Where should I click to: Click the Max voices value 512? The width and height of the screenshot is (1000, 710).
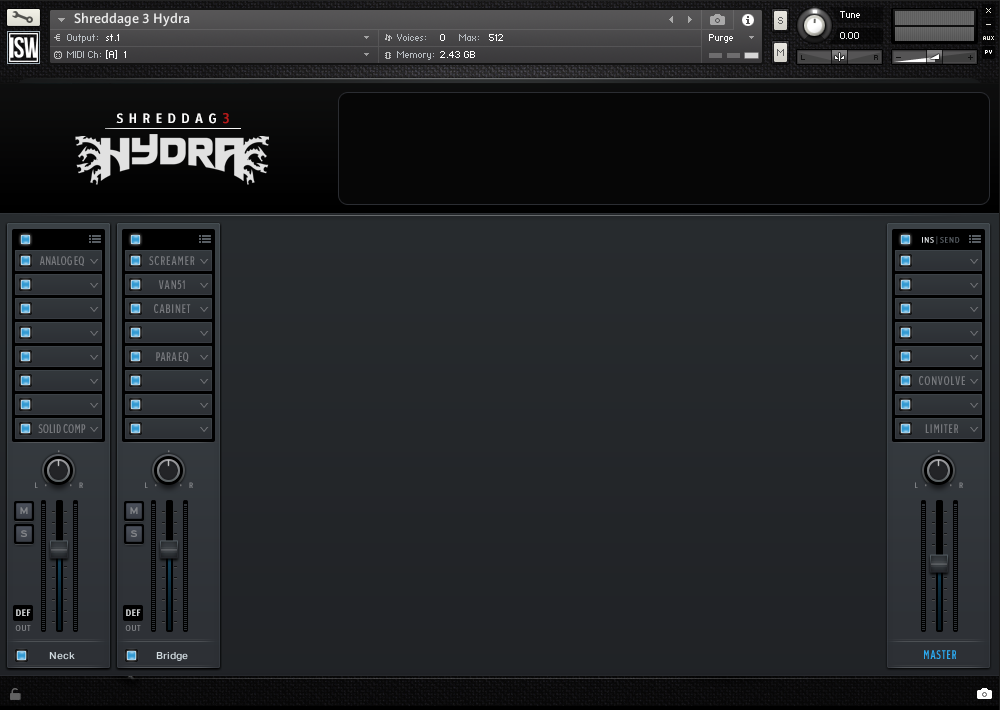pos(496,38)
